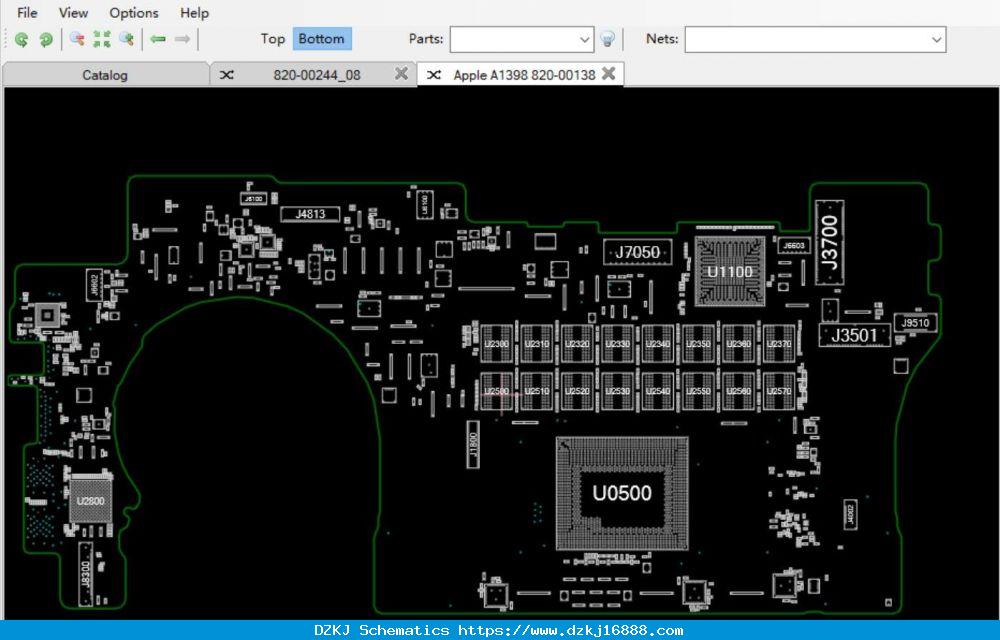The width and height of the screenshot is (1000, 640).
Task: Select the Bottom board side
Action: [321, 39]
